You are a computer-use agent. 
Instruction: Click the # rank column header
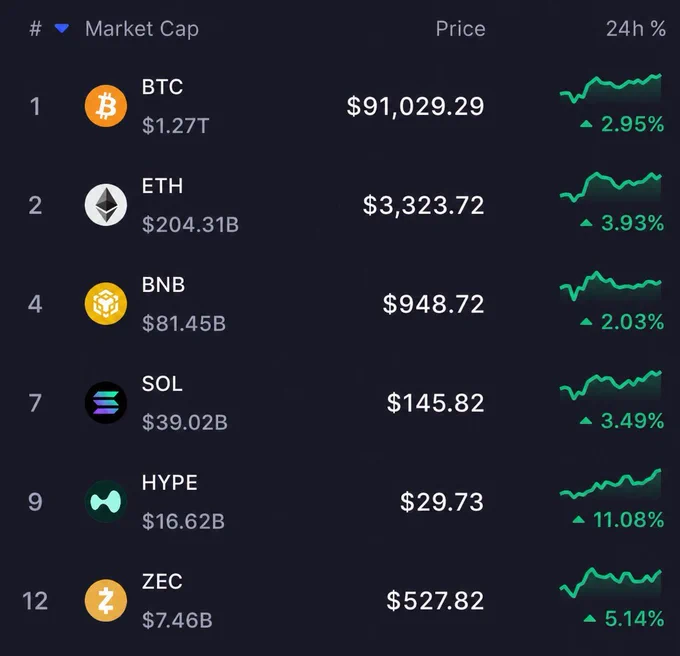coord(35,29)
